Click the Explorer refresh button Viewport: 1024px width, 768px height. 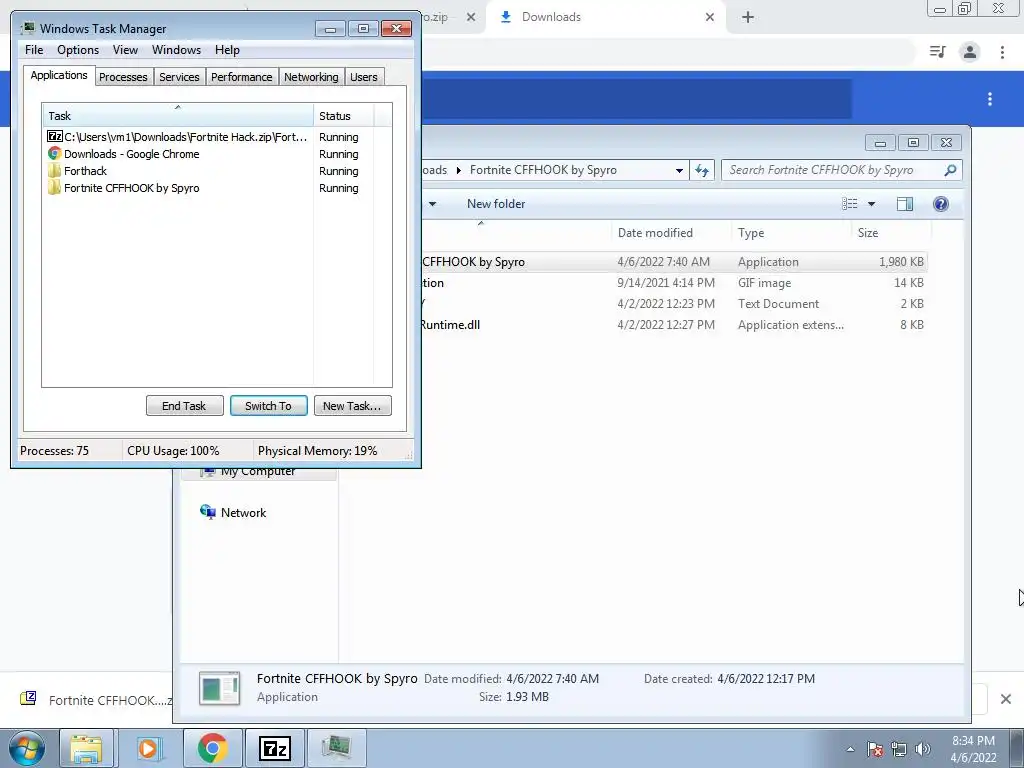(702, 170)
